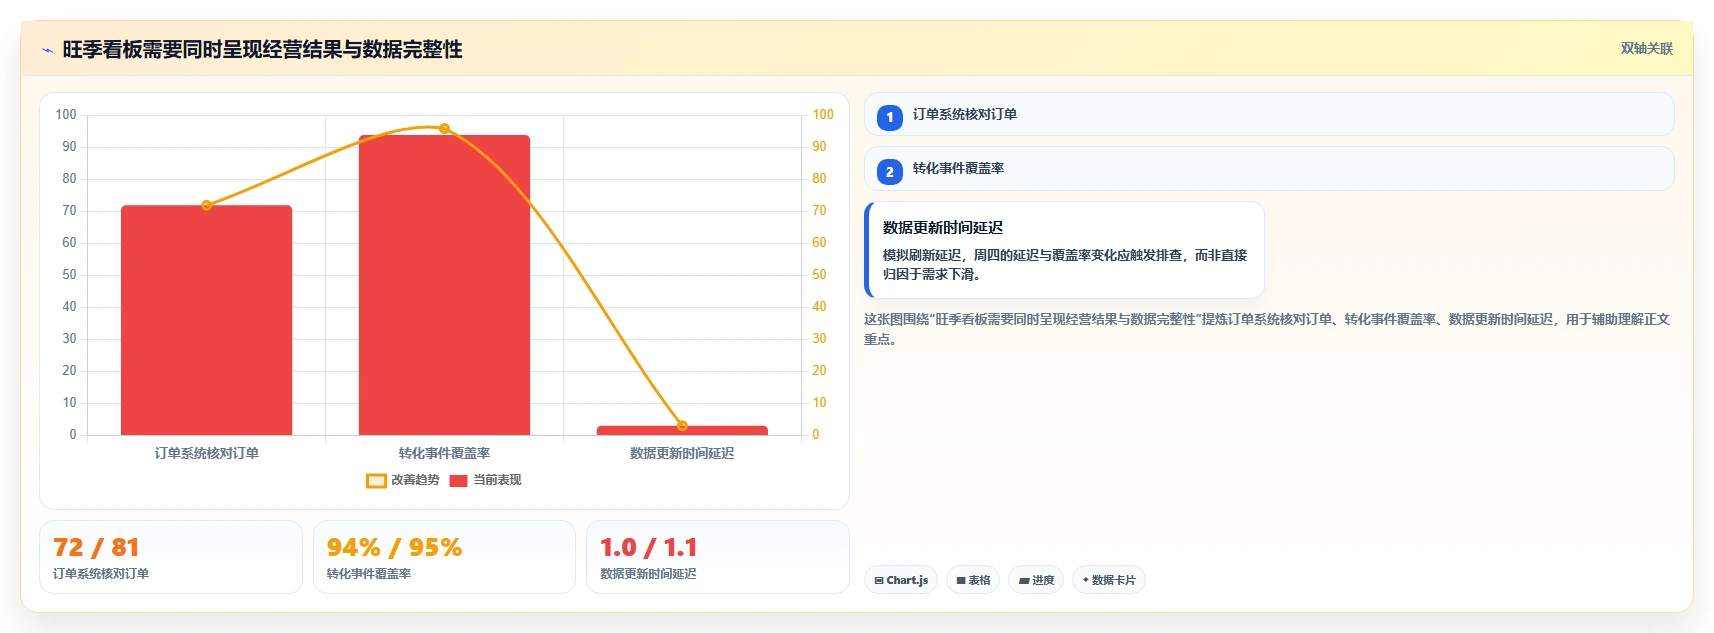The width and height of the screenshot is (1714, 633).
Task: Select step 2 转化事件覆盖率
Action: click(1269, 168)
